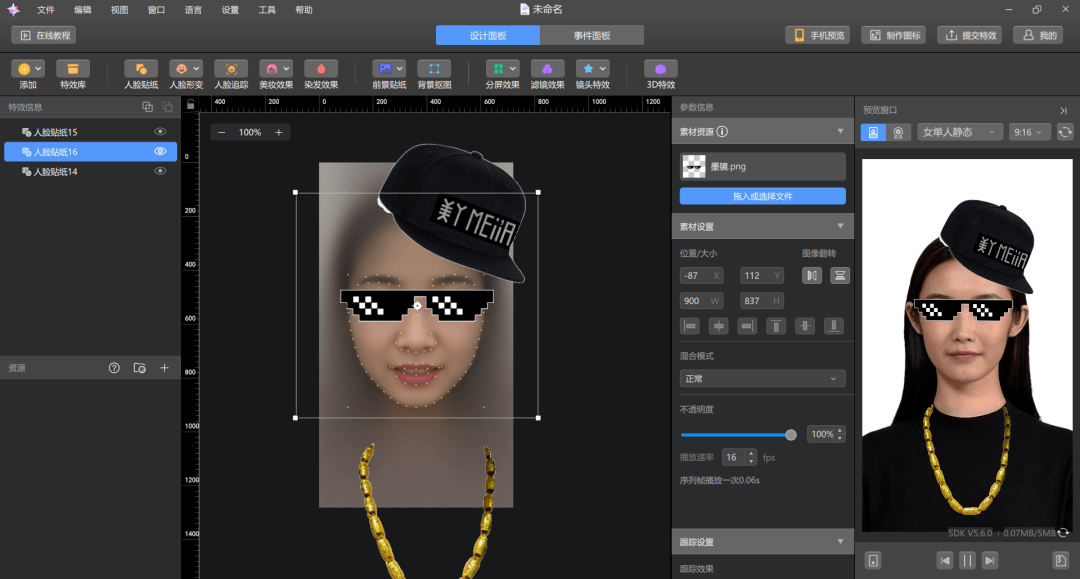The image size is (1080, 579).
Task: Open the 视图 menu
Action: click(119, 10)
